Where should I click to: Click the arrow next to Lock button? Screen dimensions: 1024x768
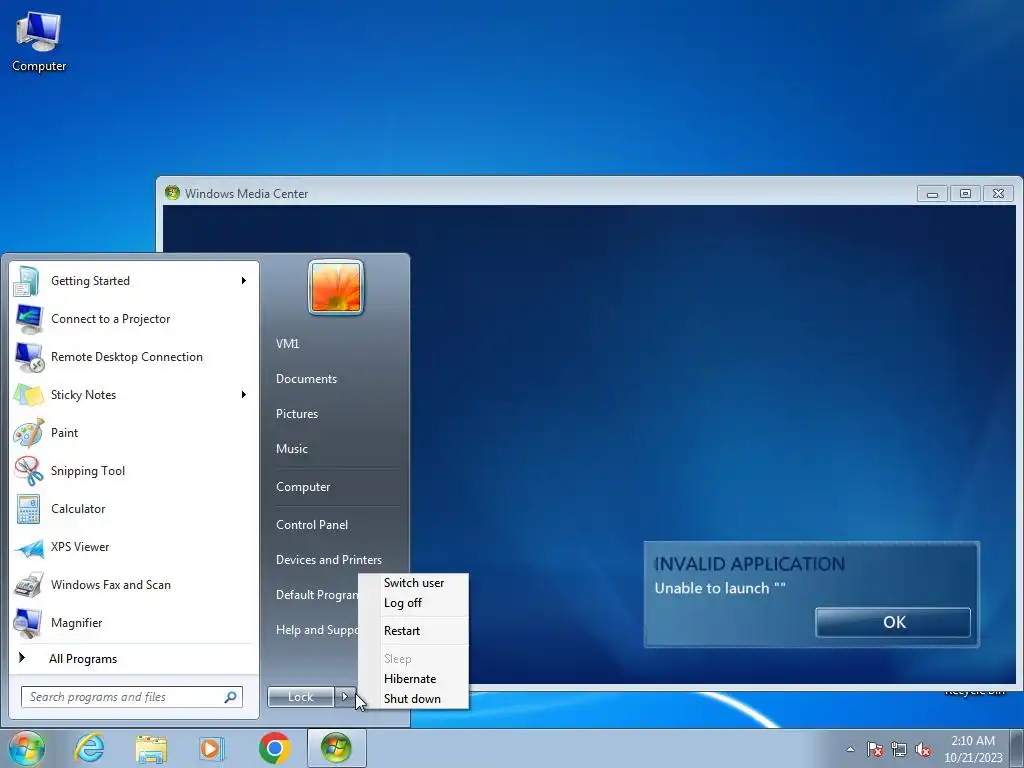[345, 697]
